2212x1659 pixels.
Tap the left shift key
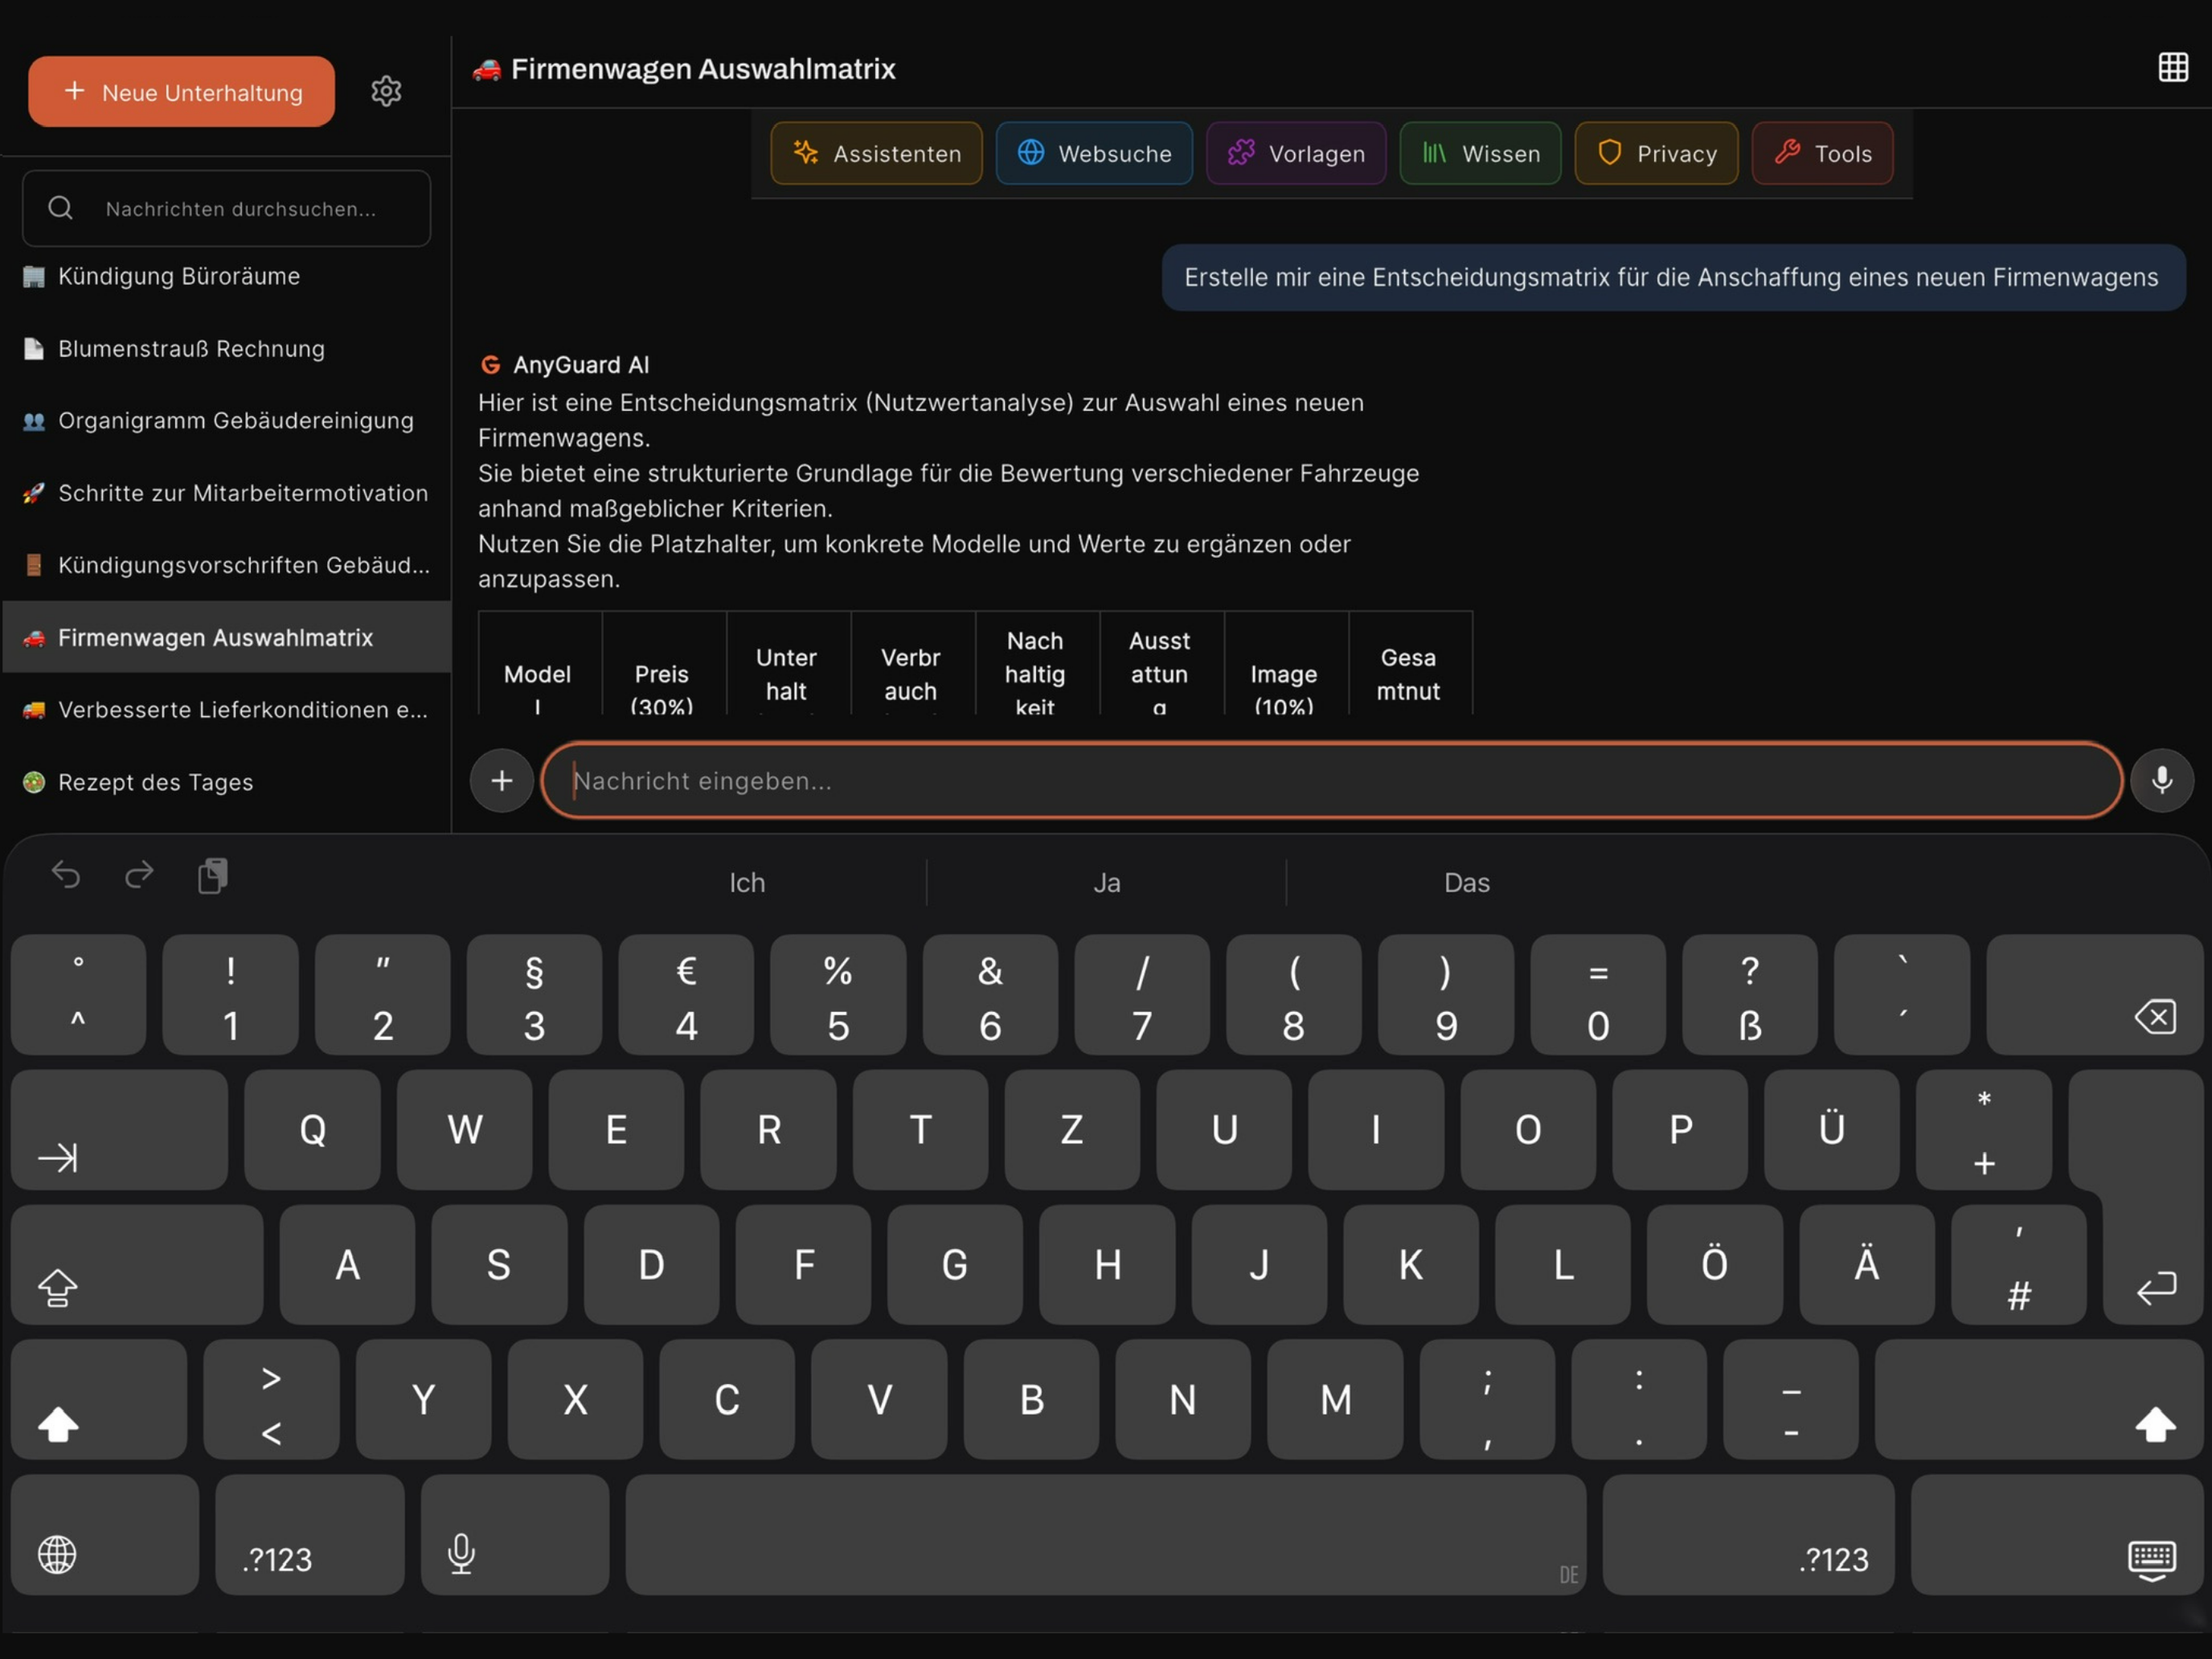coord(99,1400)
